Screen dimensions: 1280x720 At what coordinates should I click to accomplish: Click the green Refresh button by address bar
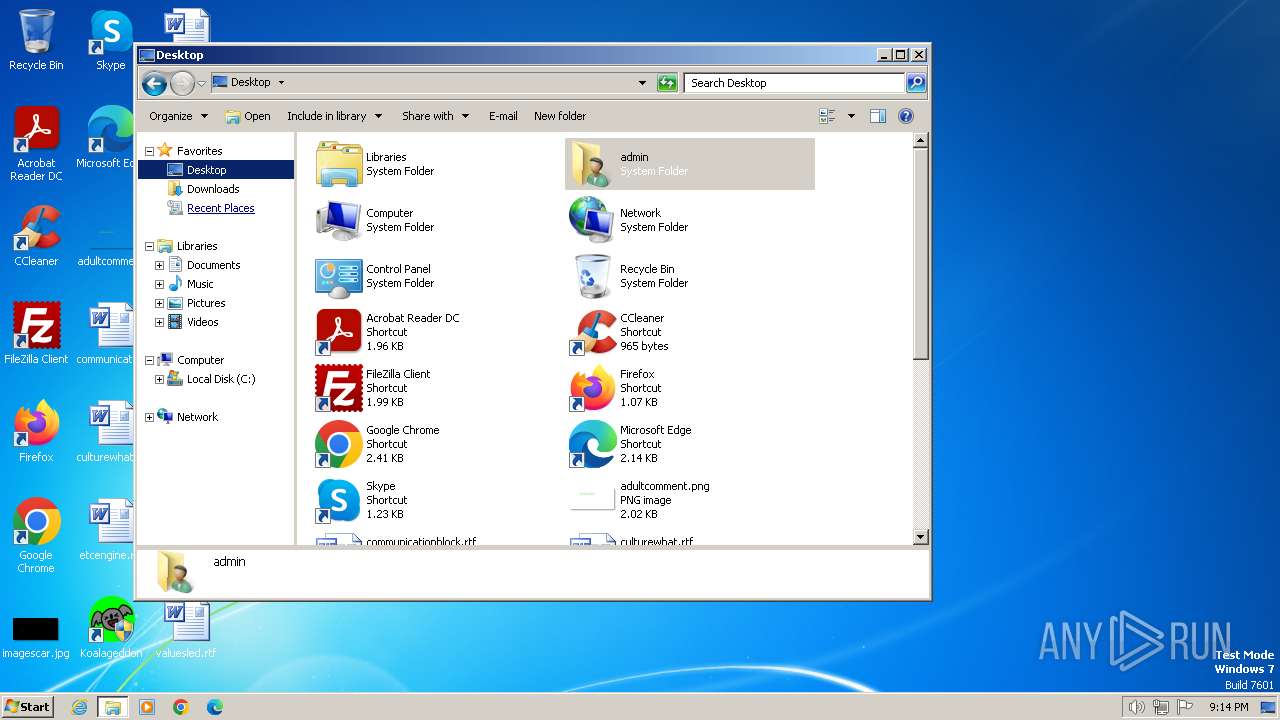point(667,83)
